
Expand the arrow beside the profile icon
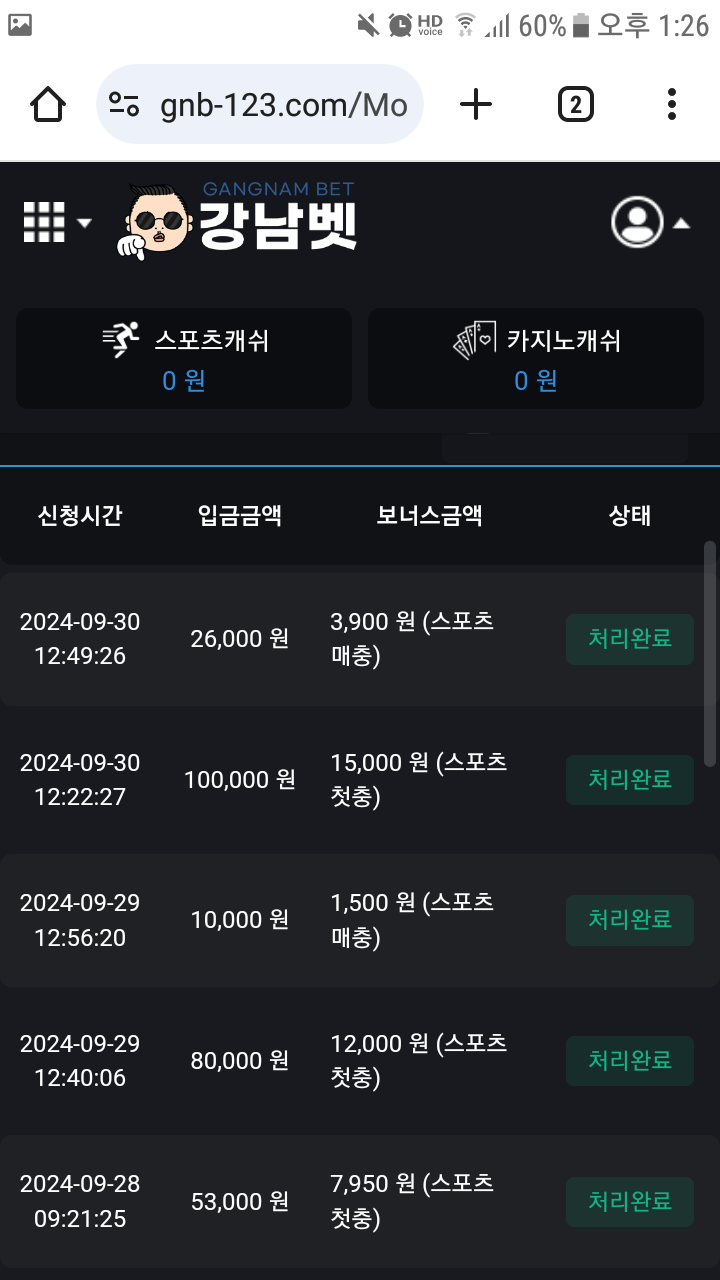pos(681,223)
